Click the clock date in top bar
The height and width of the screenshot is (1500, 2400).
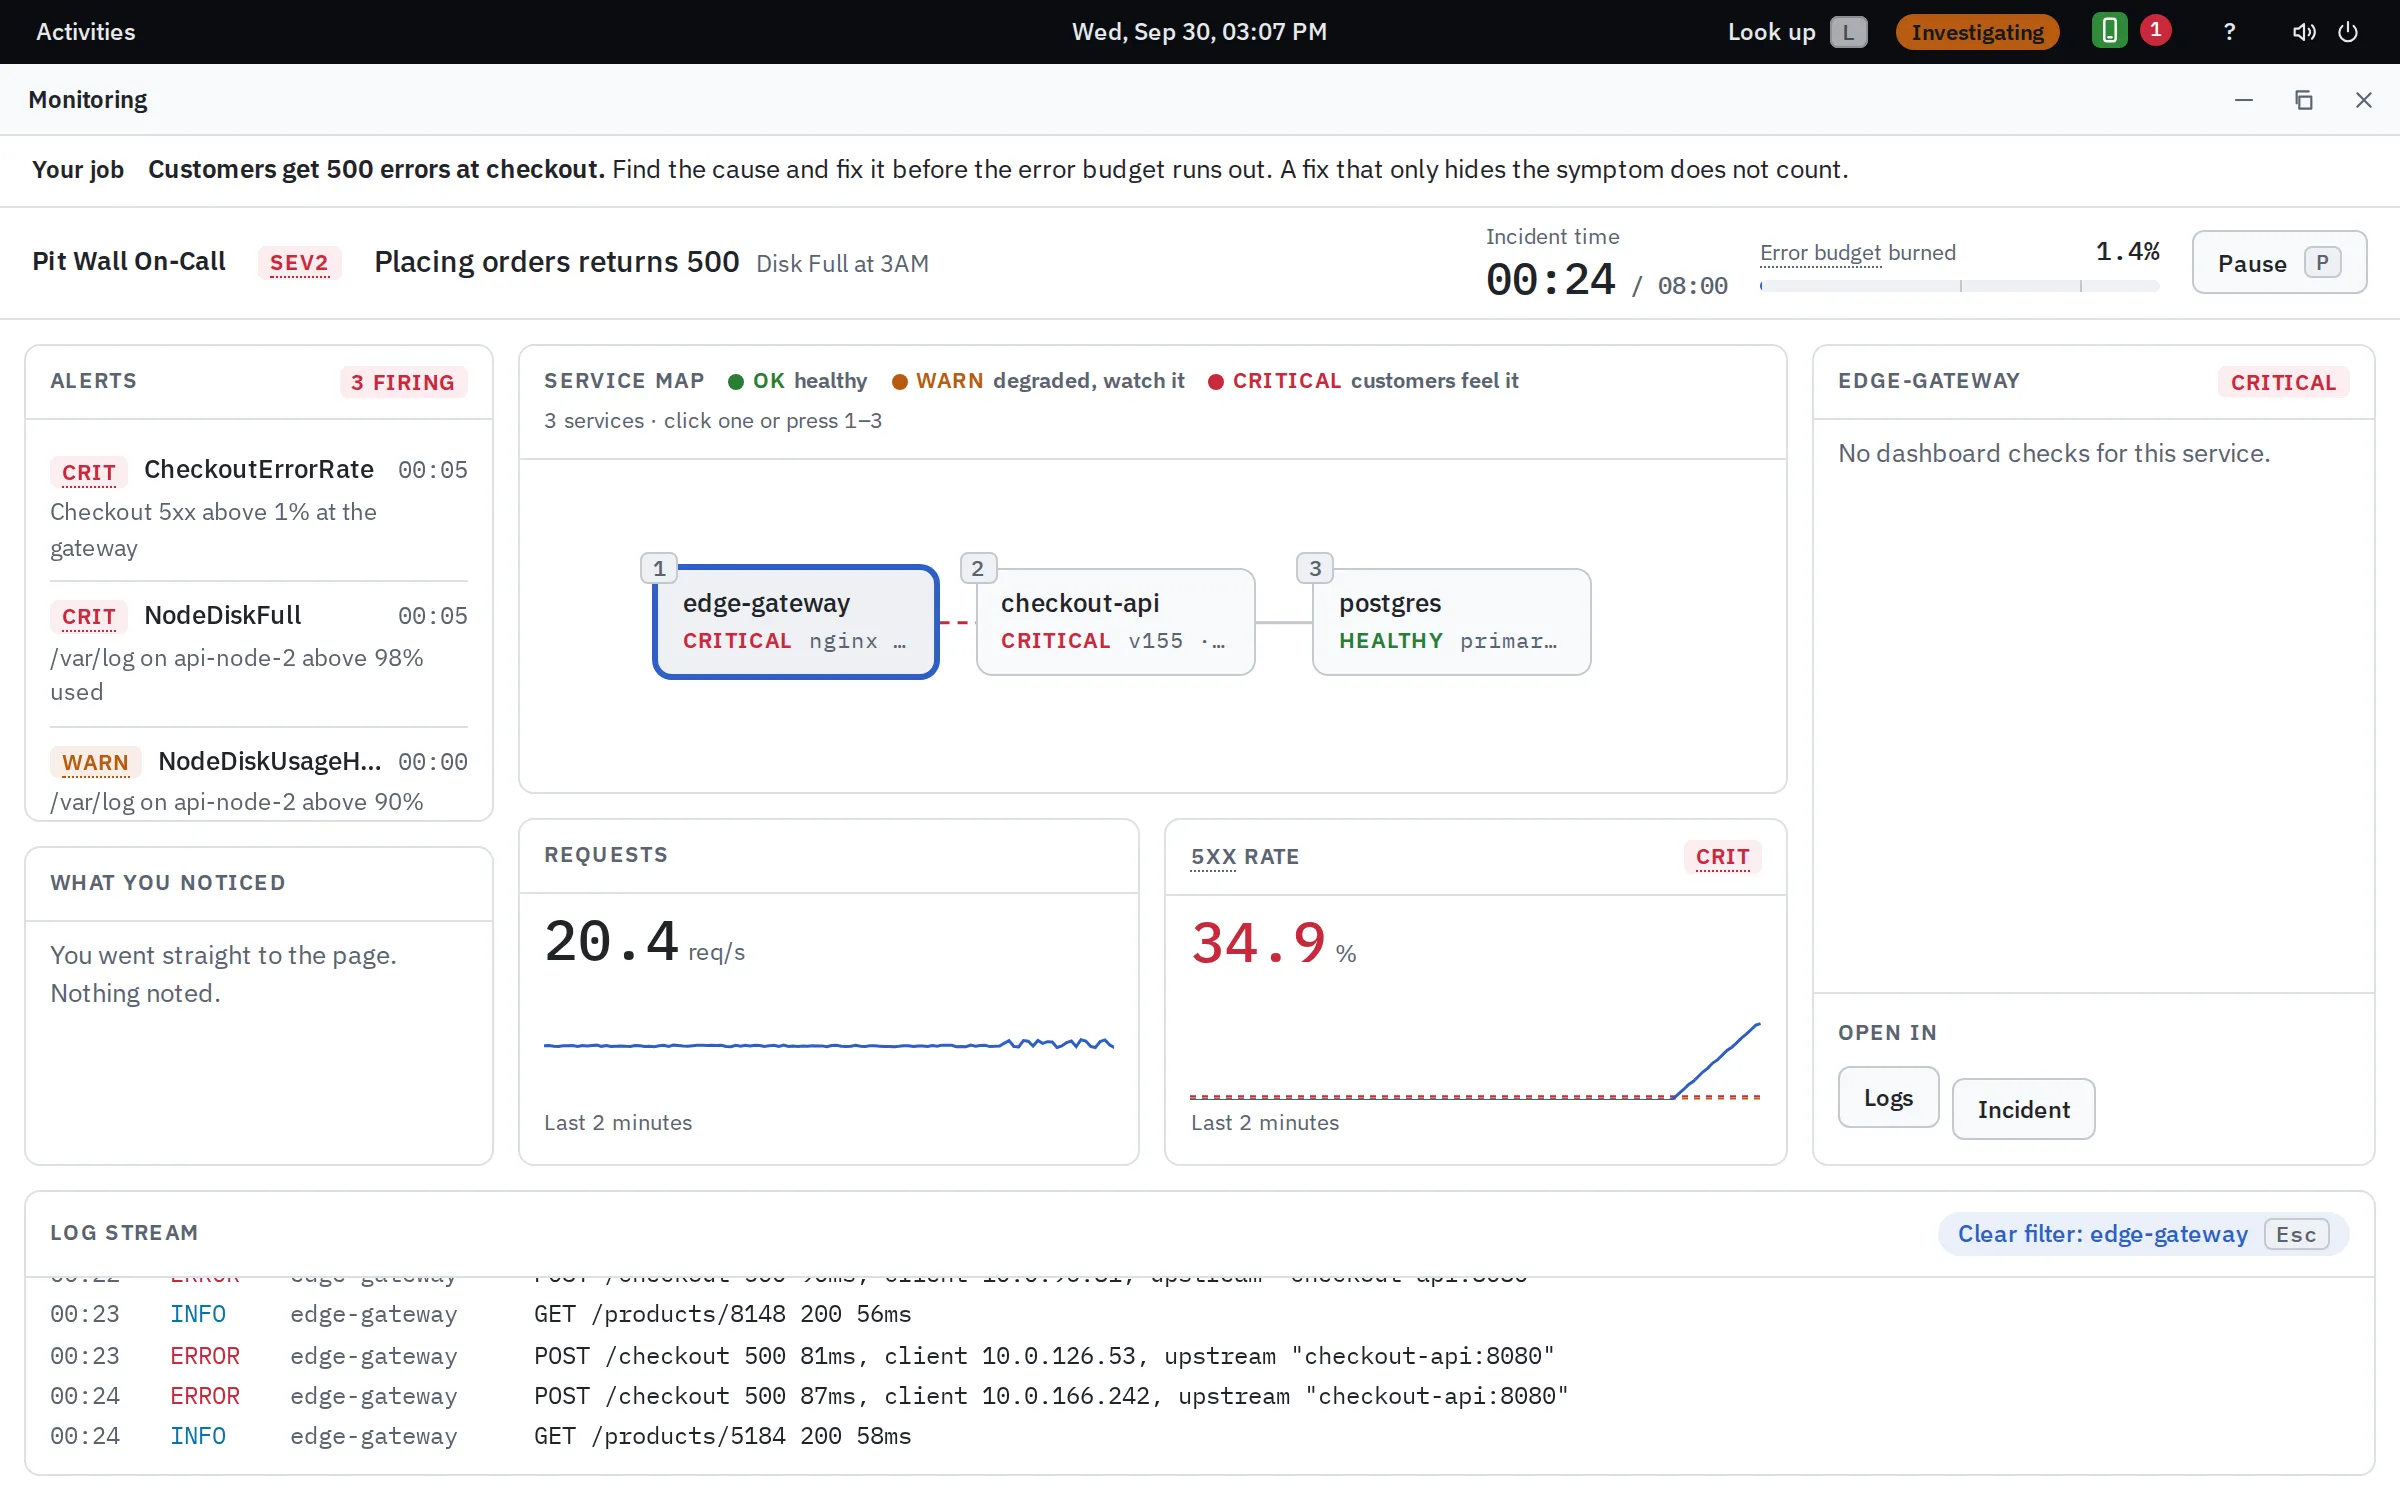click(x=1199, y=32)
